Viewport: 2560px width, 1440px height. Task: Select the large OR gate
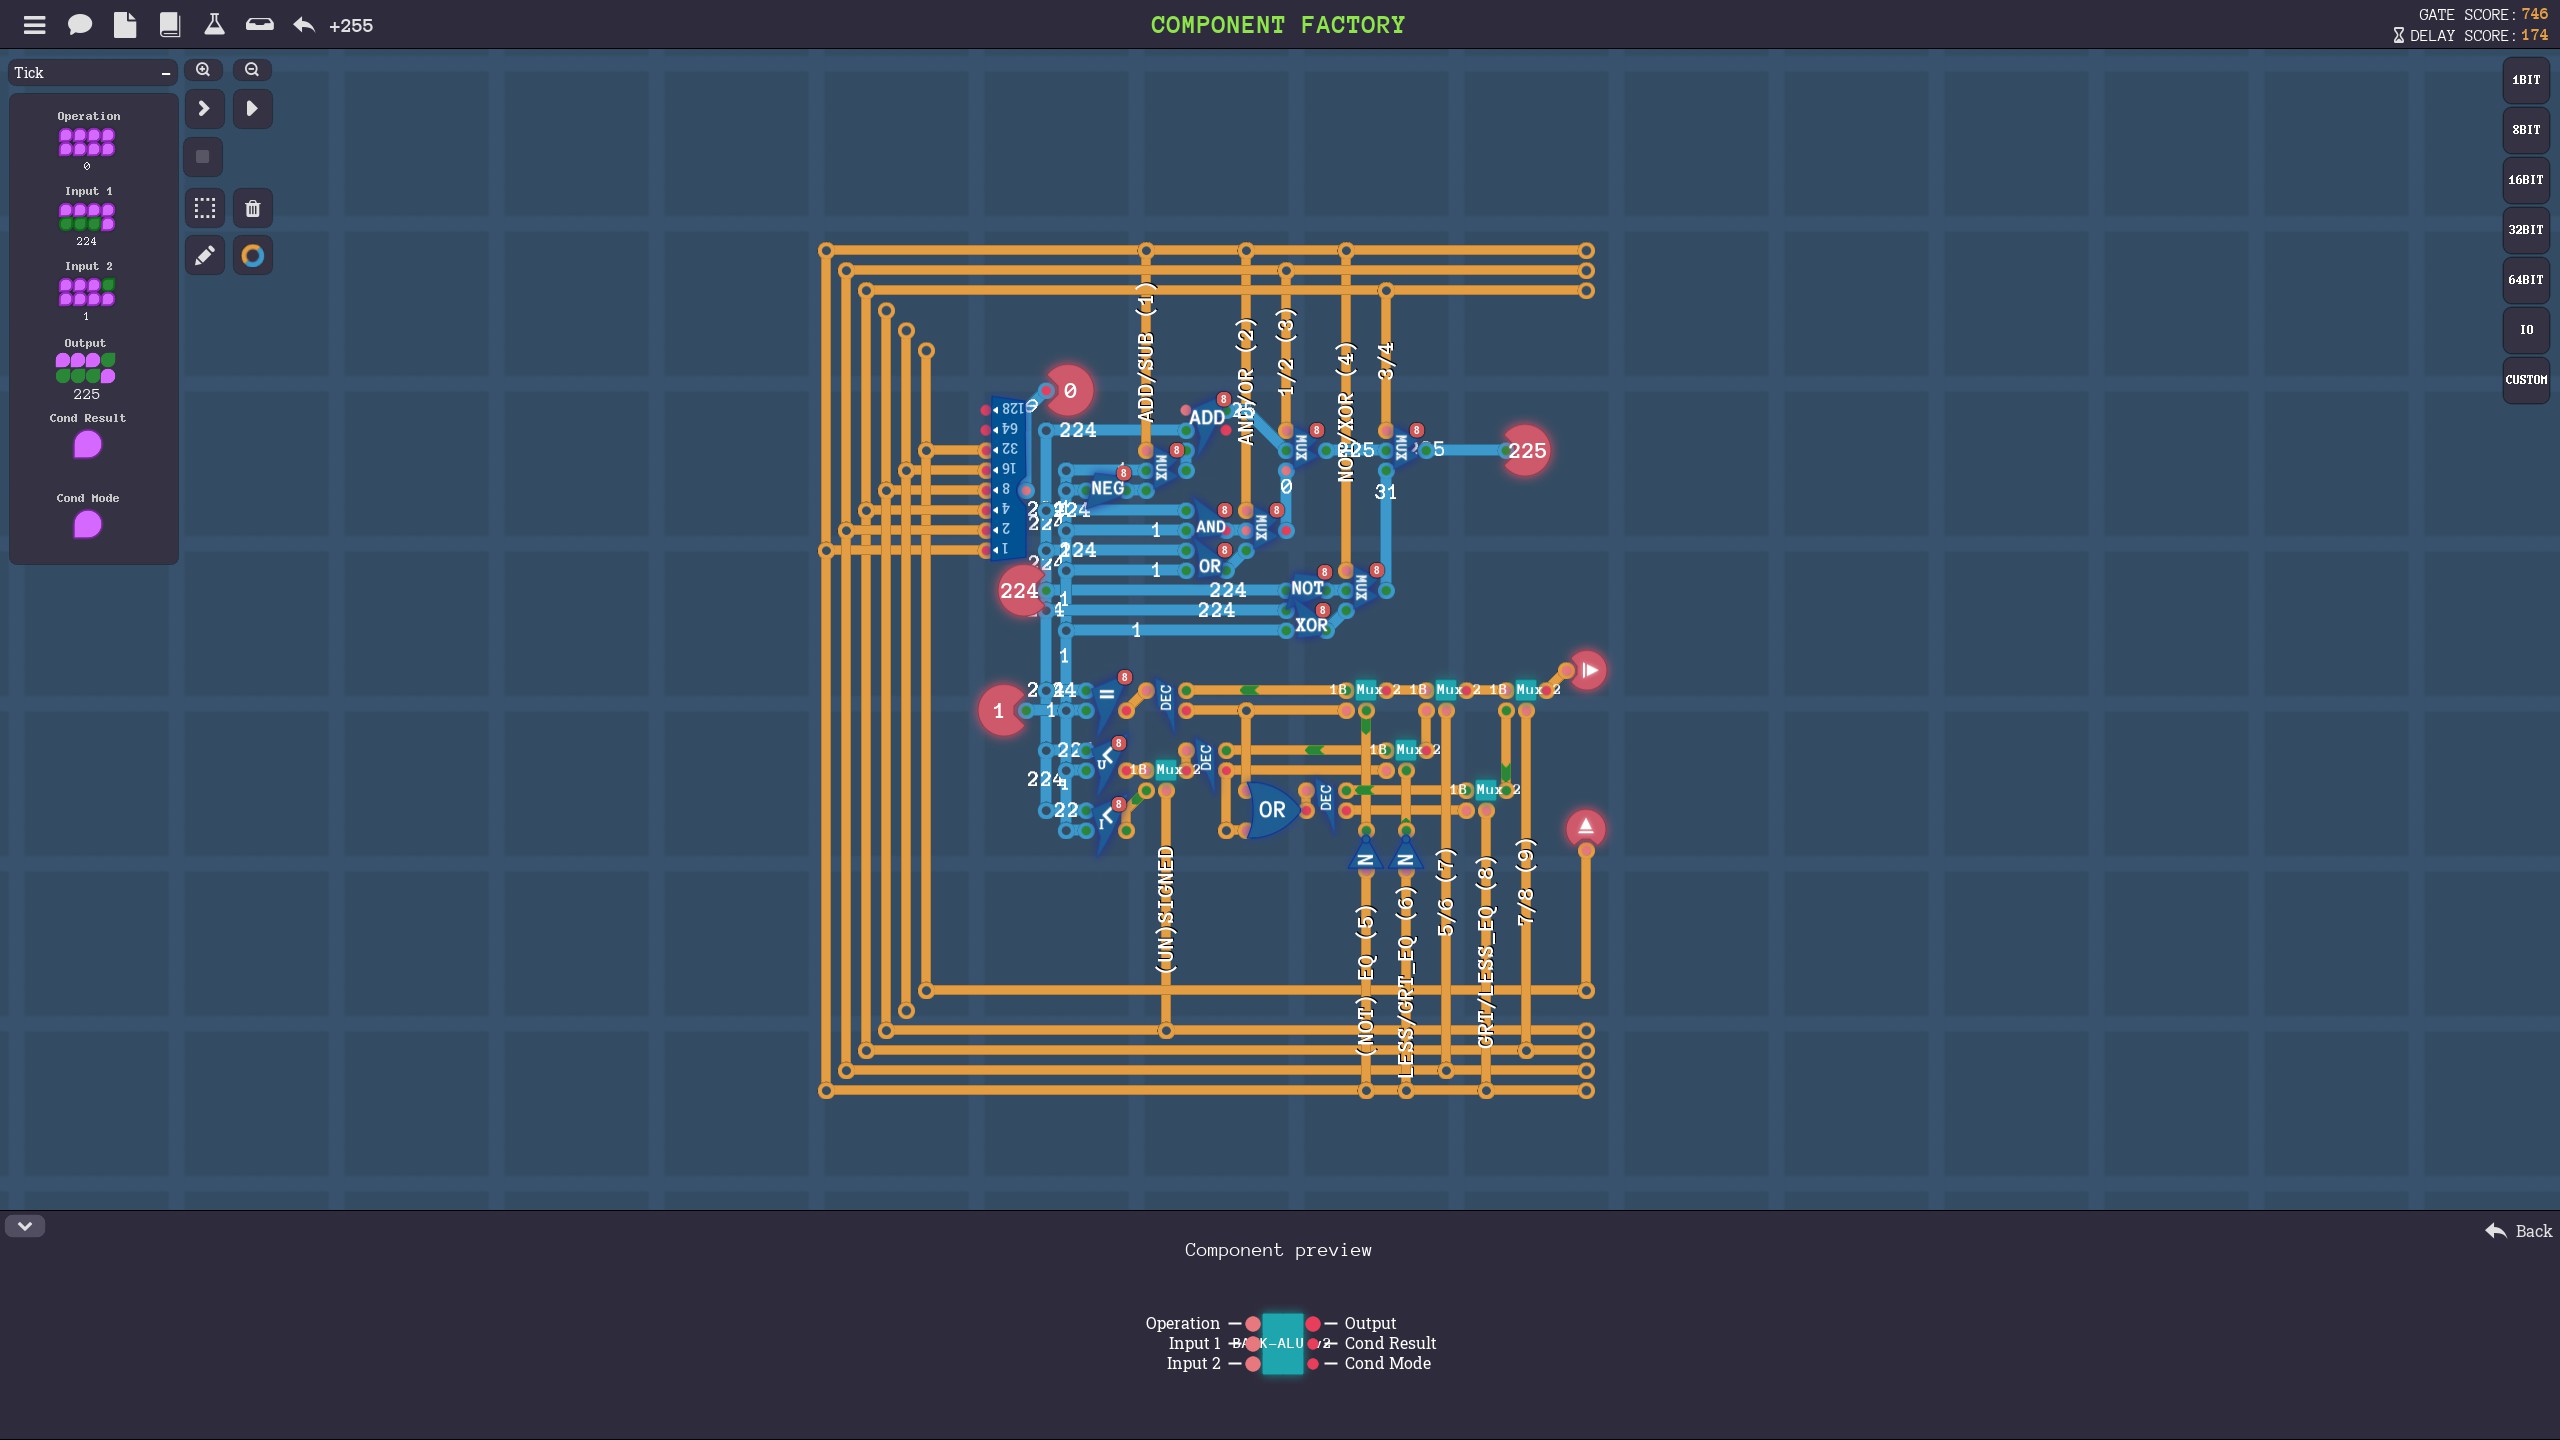[x=1270, y=810]
